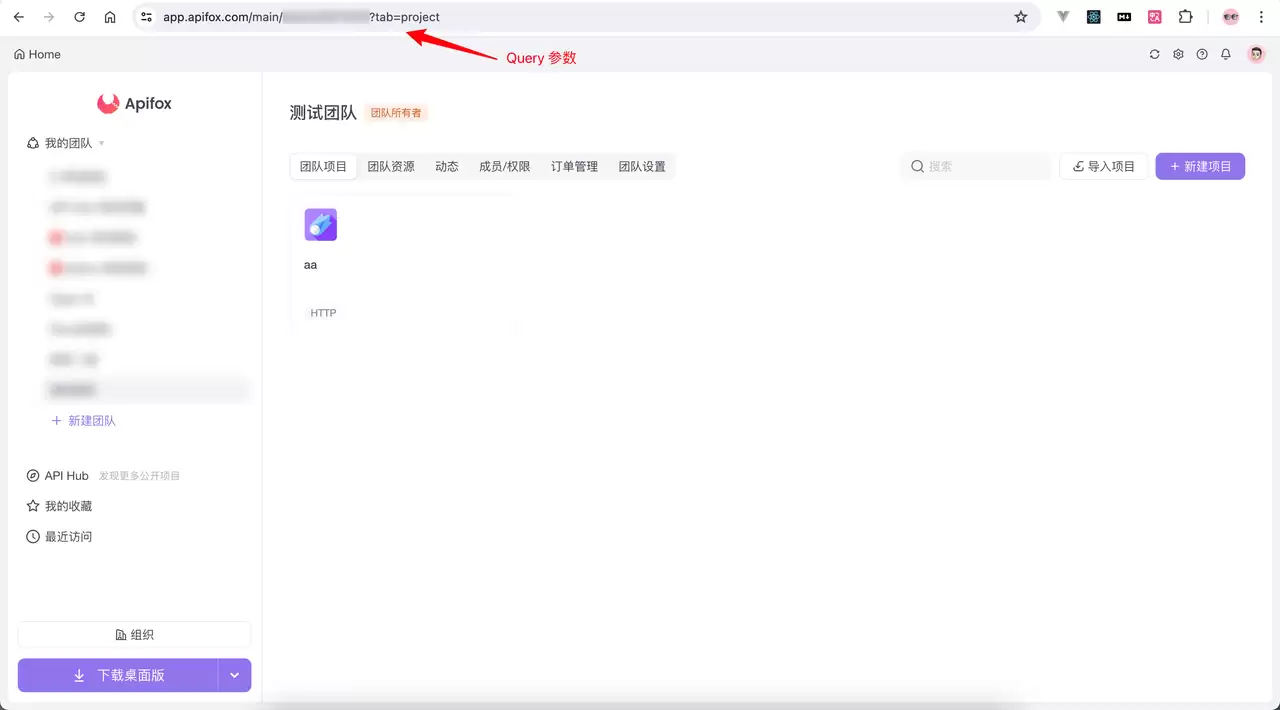
Task: Switch to the 订单管理 tab
Action: click(574, 167)
